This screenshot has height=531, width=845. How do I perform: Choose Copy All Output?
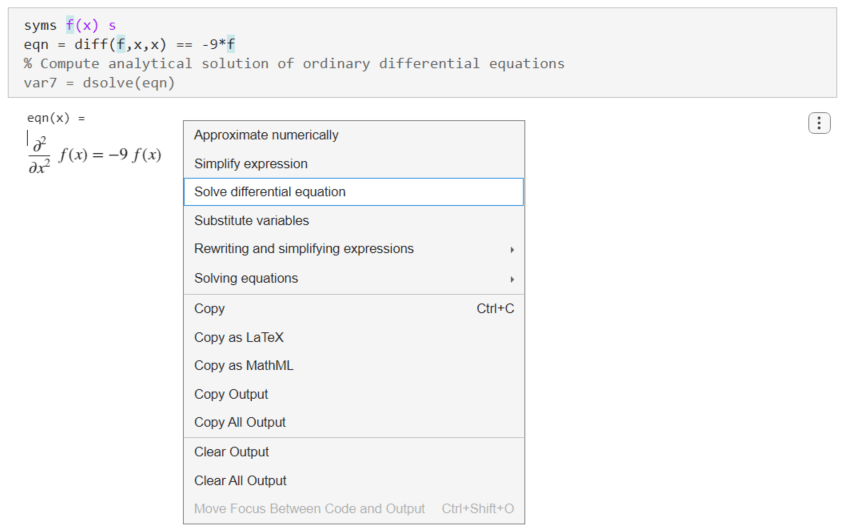point(240,422)
